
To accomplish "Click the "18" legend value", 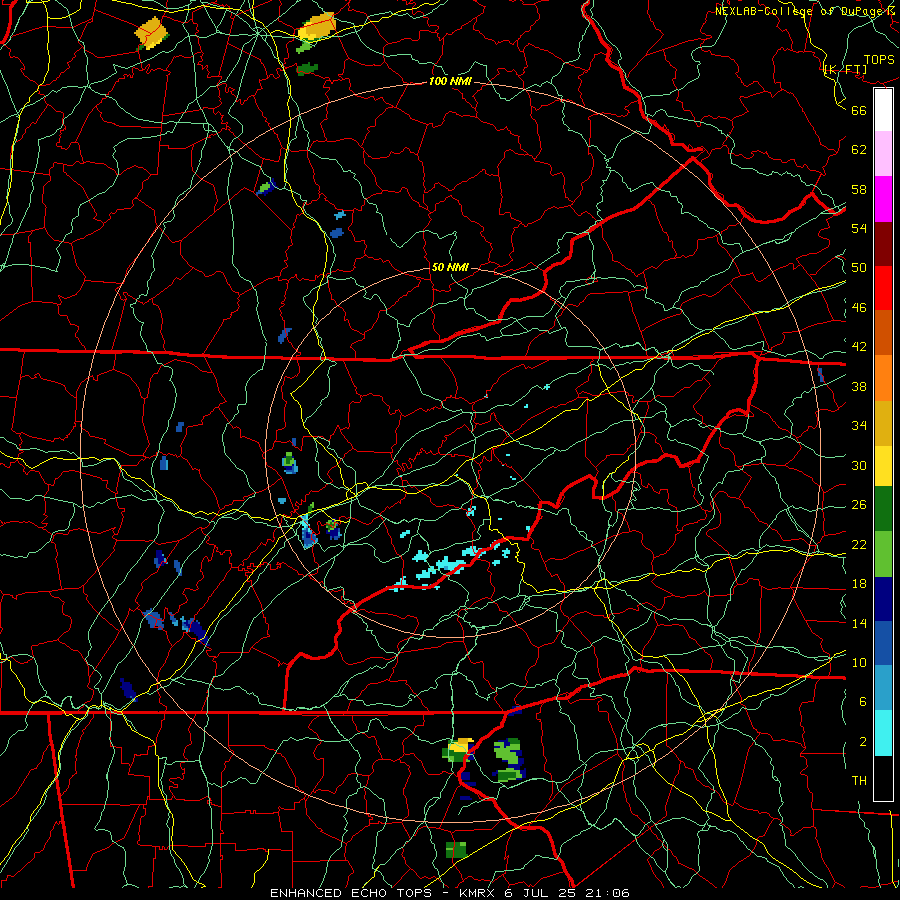I will (859, 584).
